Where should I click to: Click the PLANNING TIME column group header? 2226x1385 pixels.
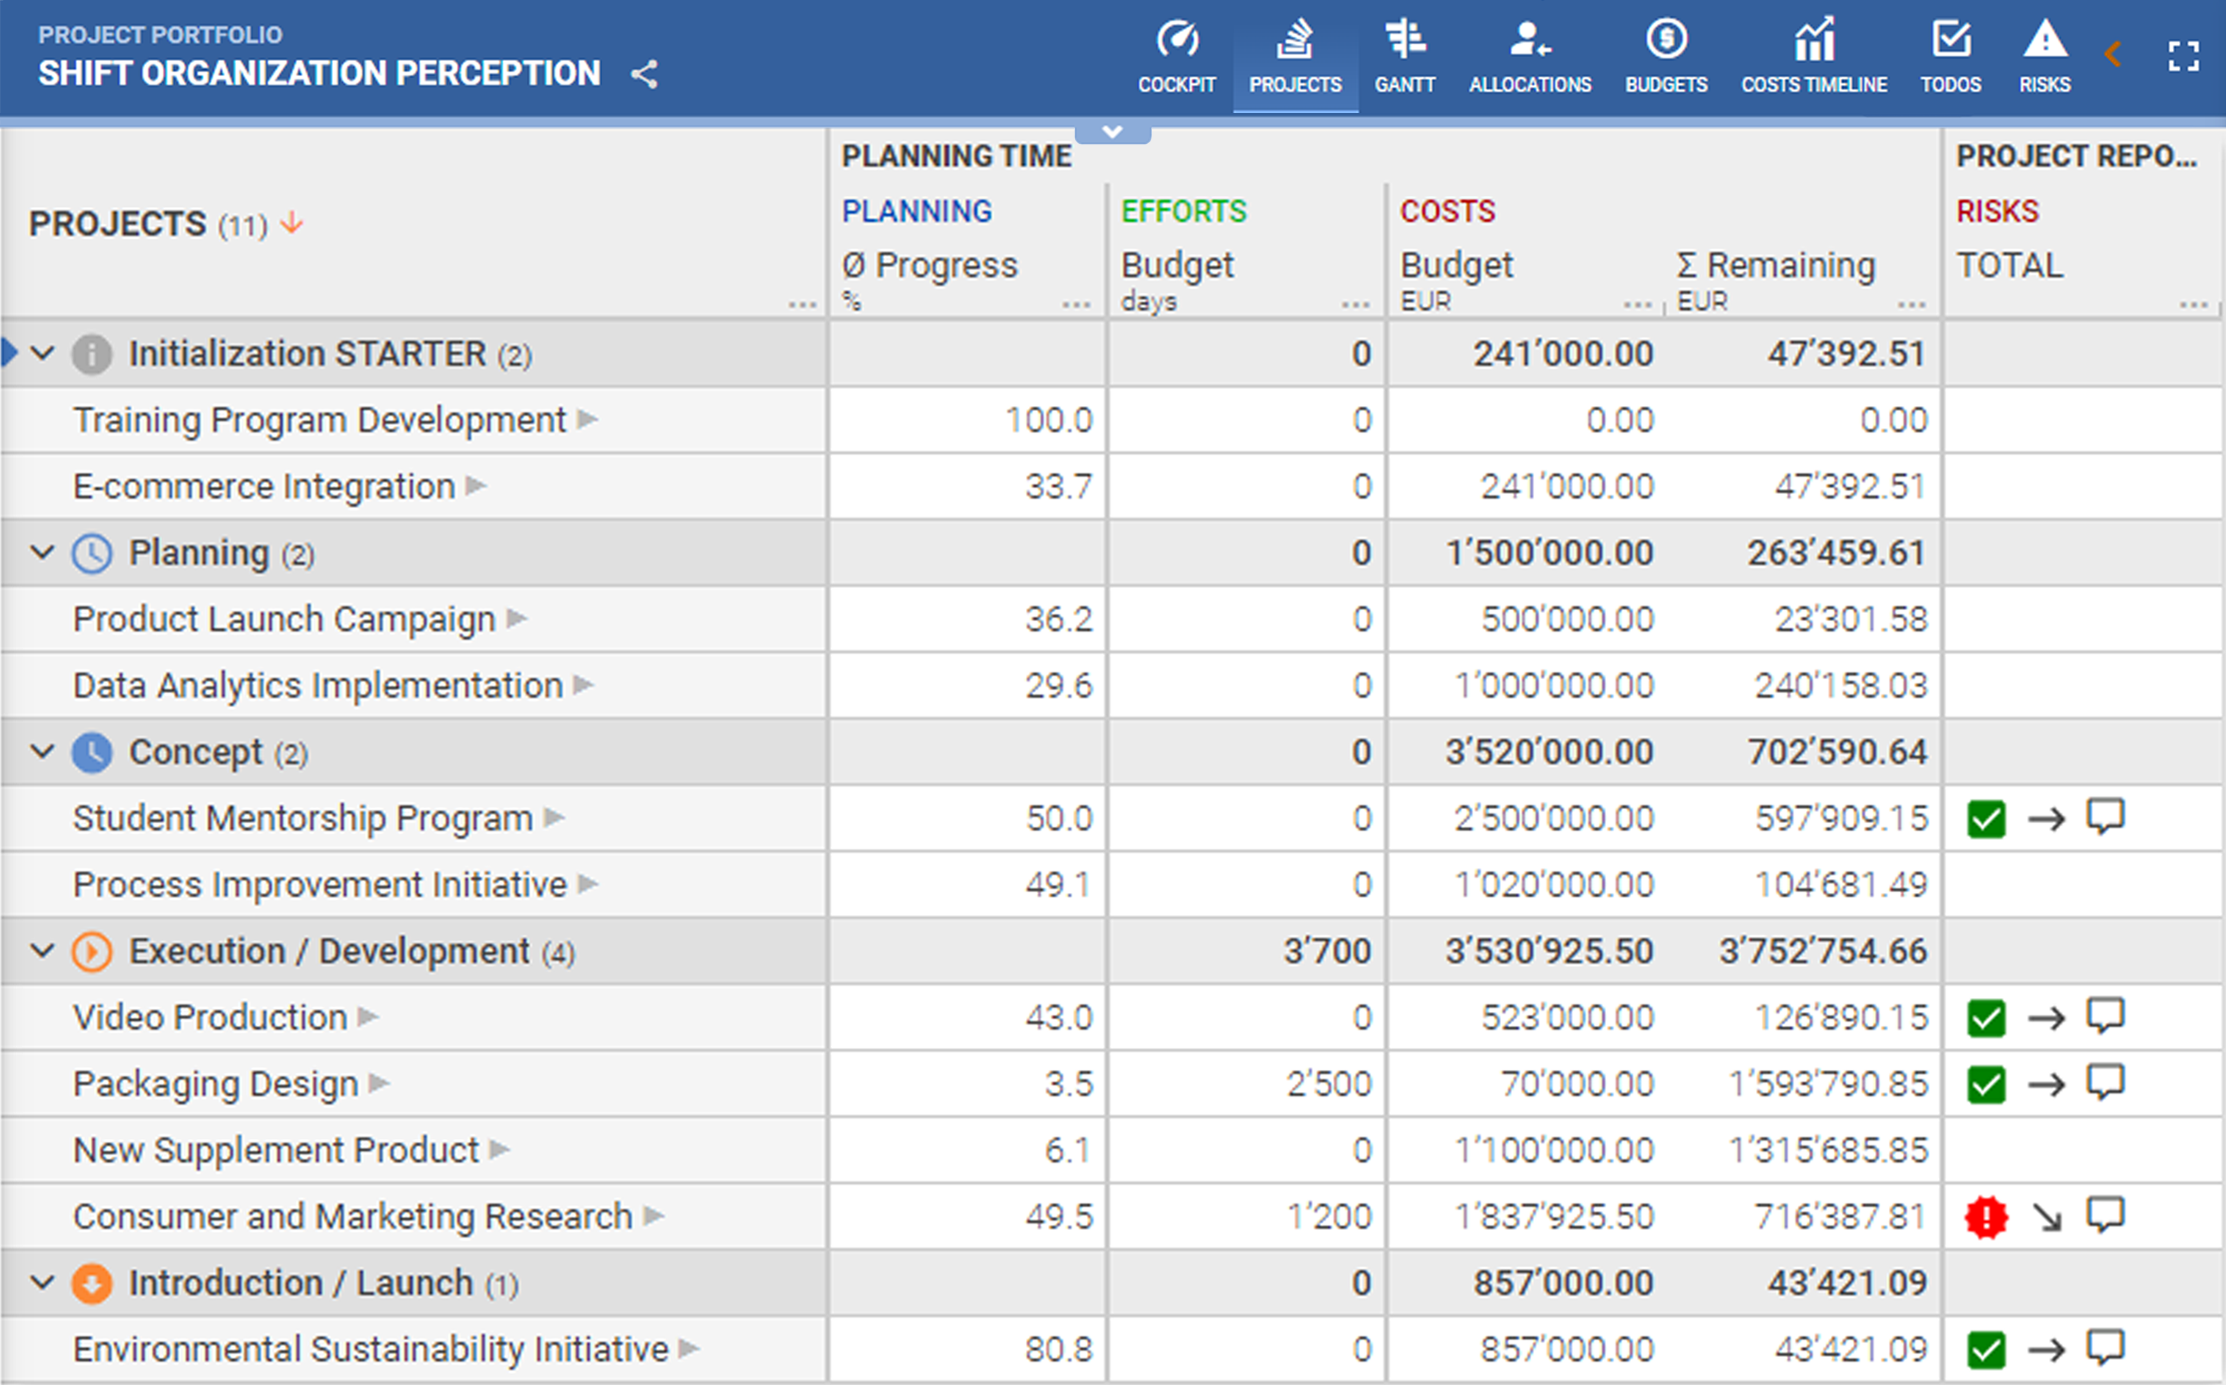[x=956, y=156]
